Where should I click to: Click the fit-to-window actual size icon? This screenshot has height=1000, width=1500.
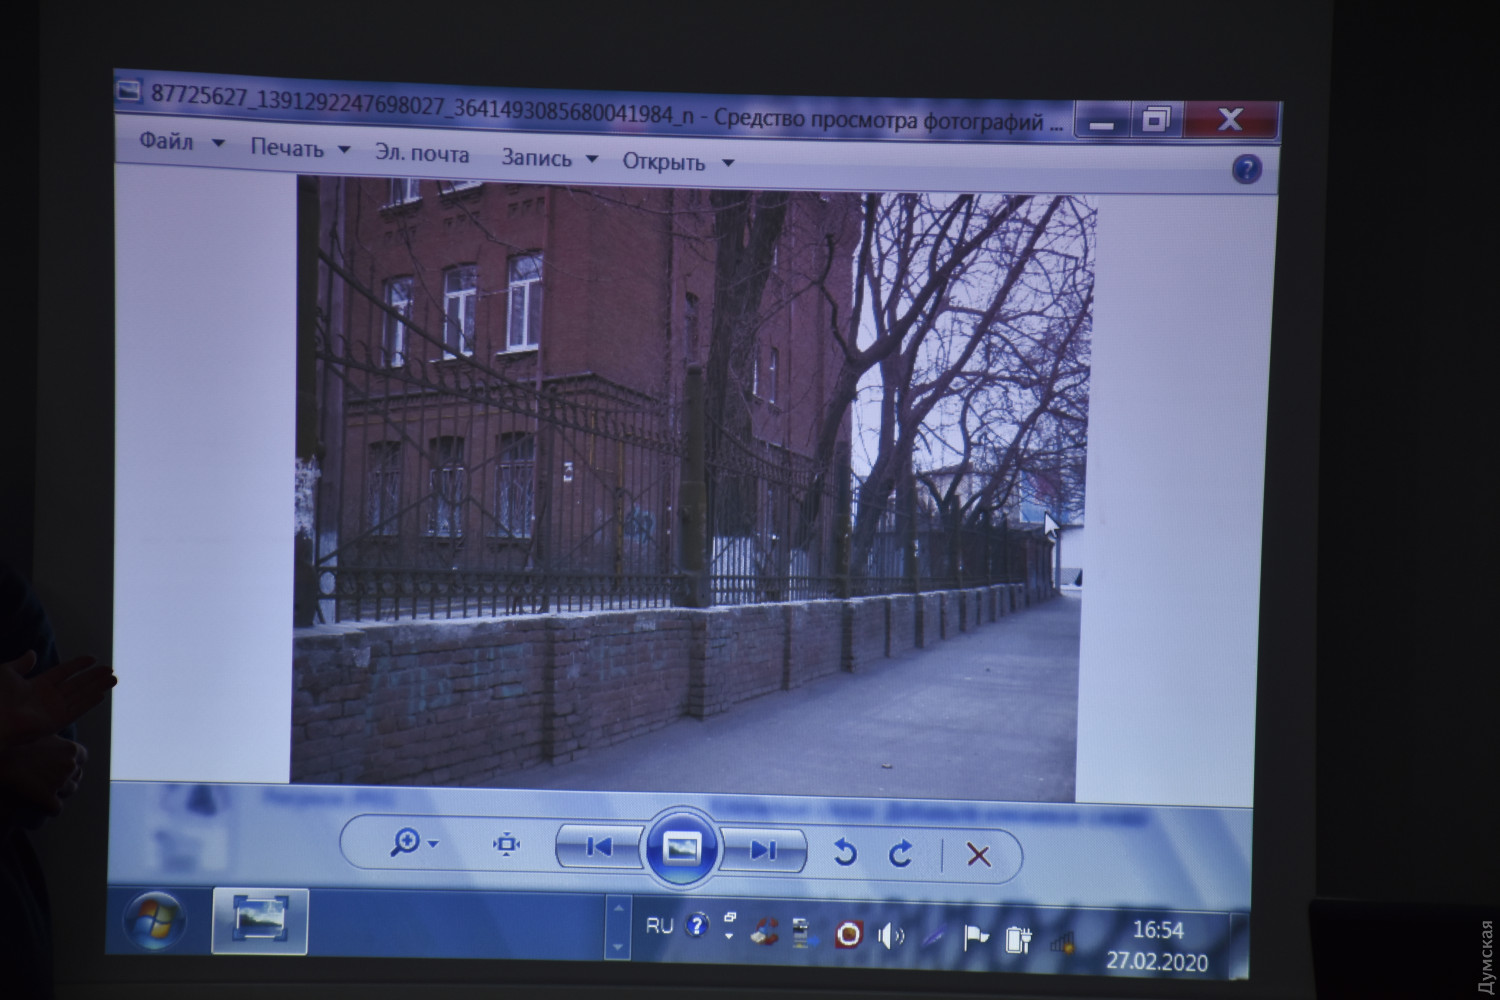pyautogui.click(x=507, y=846)
